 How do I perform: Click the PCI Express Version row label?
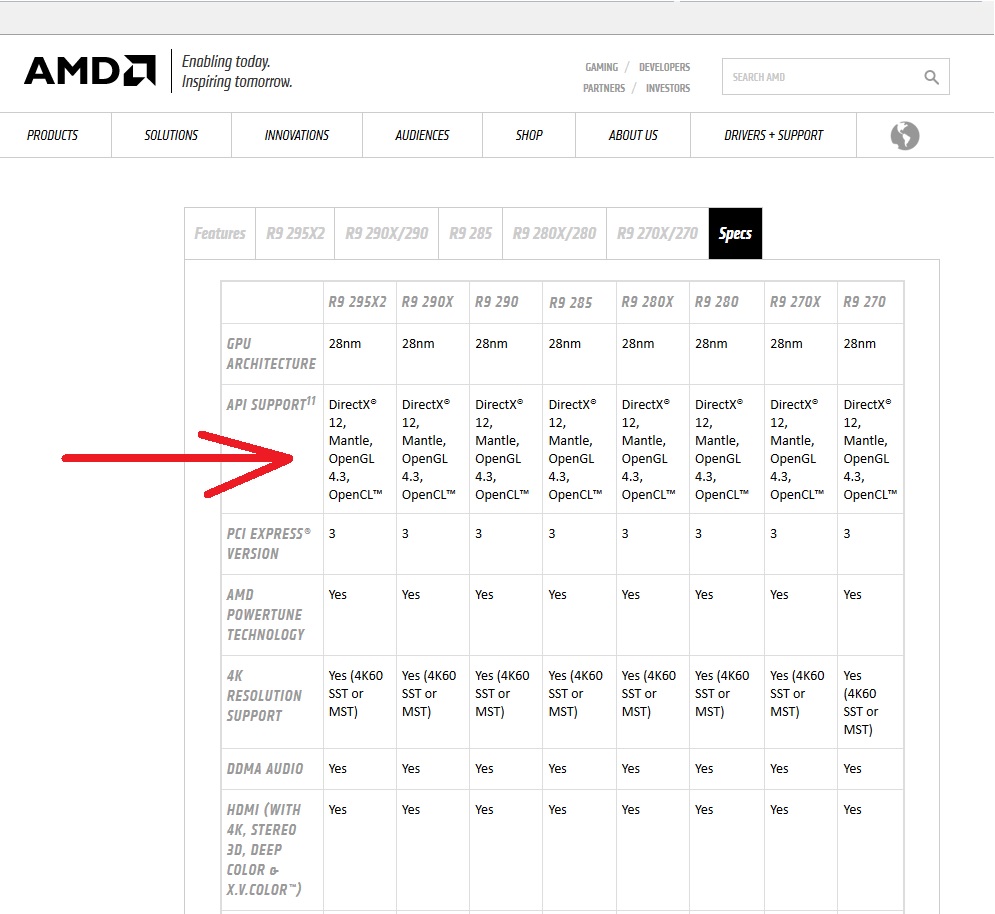point(268,543)
